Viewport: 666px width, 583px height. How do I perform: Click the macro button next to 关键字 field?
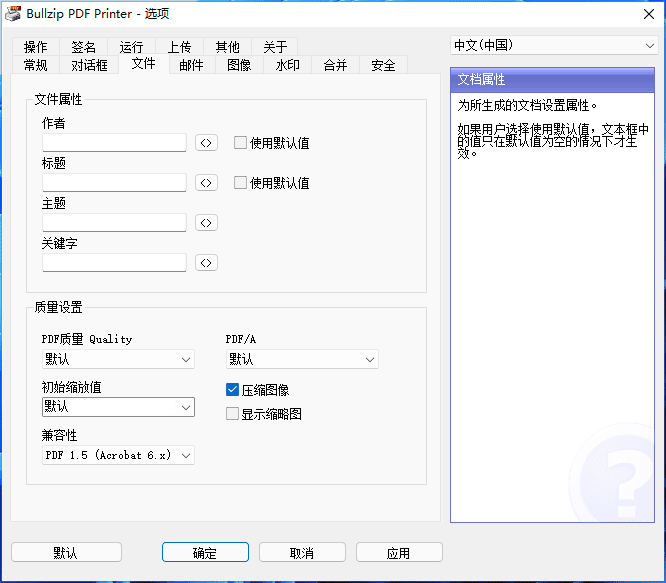205,263
